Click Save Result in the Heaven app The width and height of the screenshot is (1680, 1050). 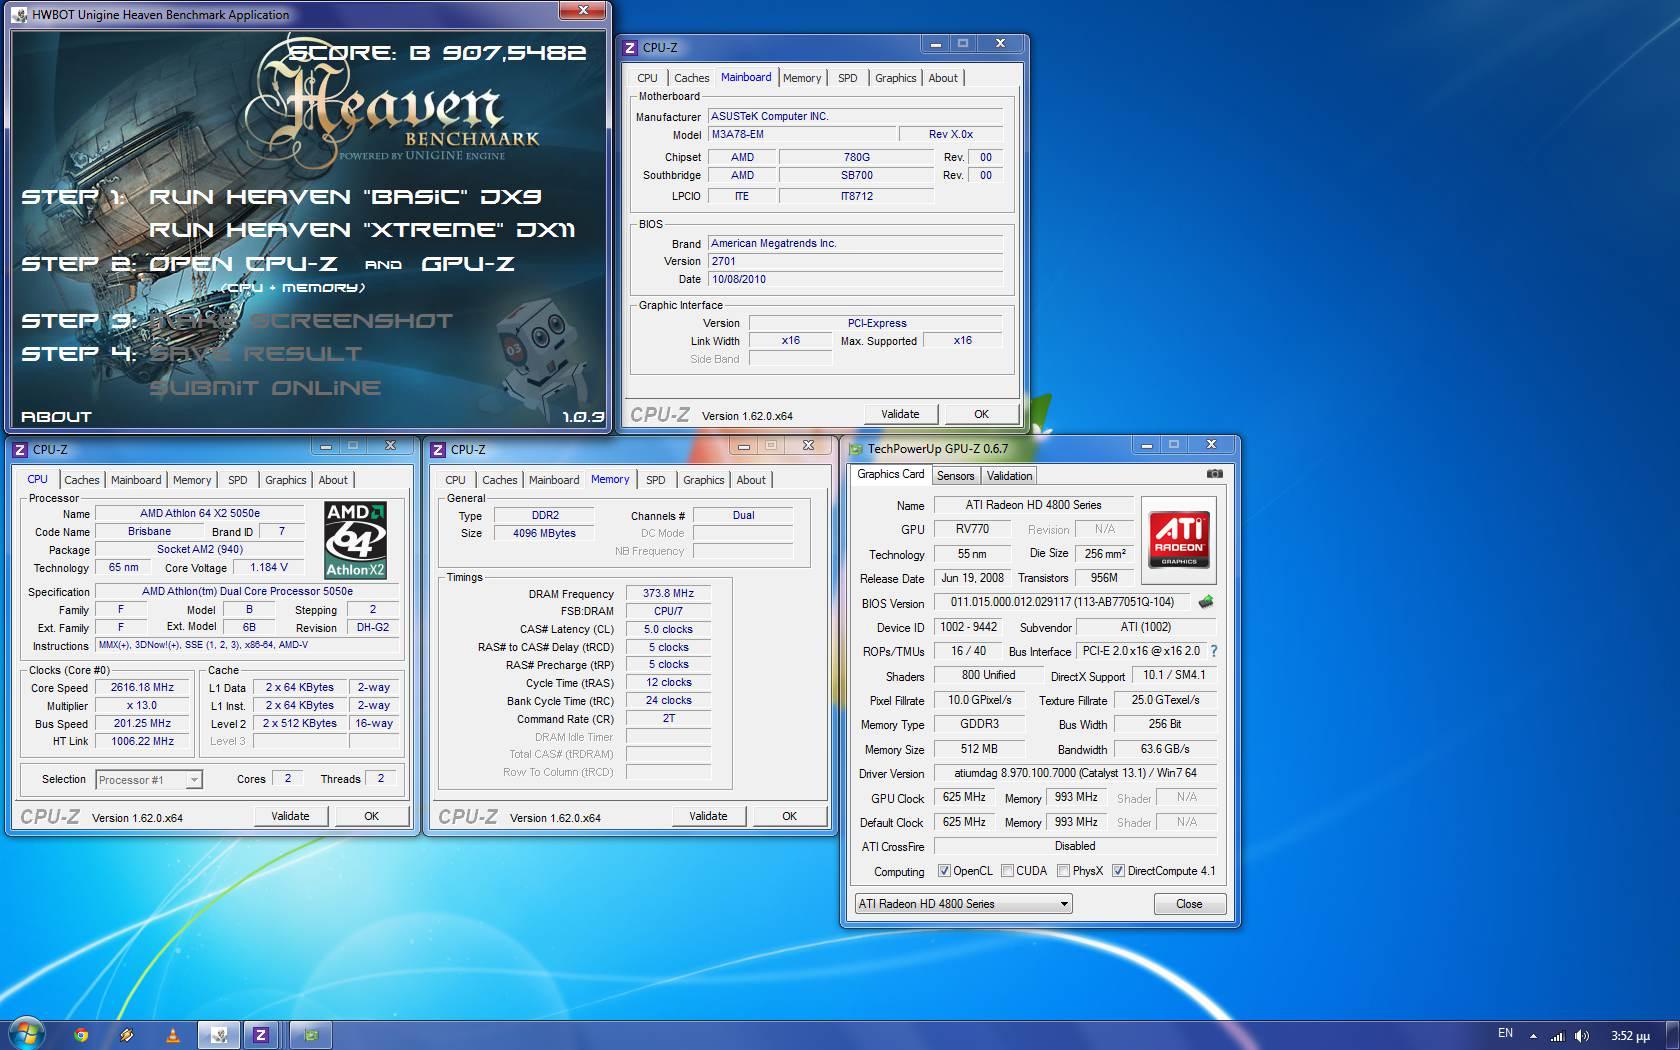255,354
